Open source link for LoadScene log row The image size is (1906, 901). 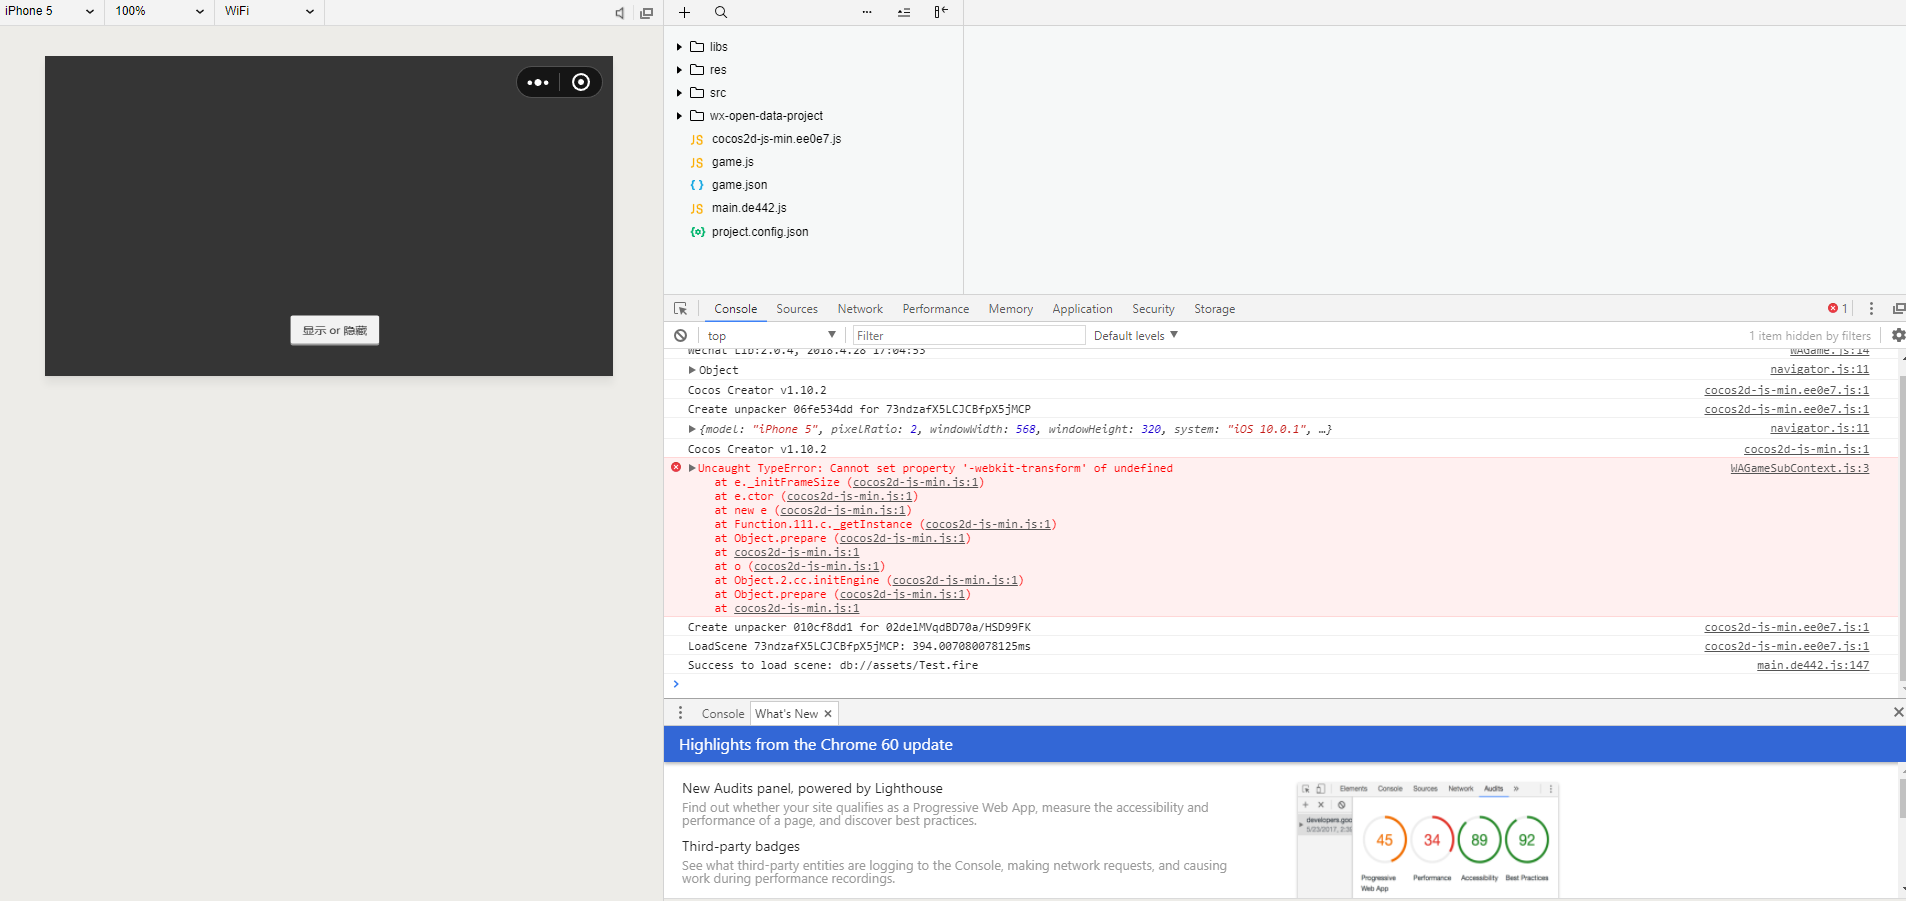click(1787, 646)
